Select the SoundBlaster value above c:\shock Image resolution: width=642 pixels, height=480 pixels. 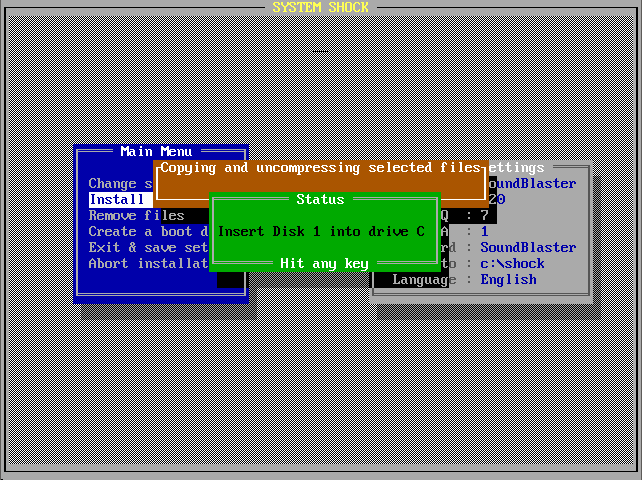point(528,248)
